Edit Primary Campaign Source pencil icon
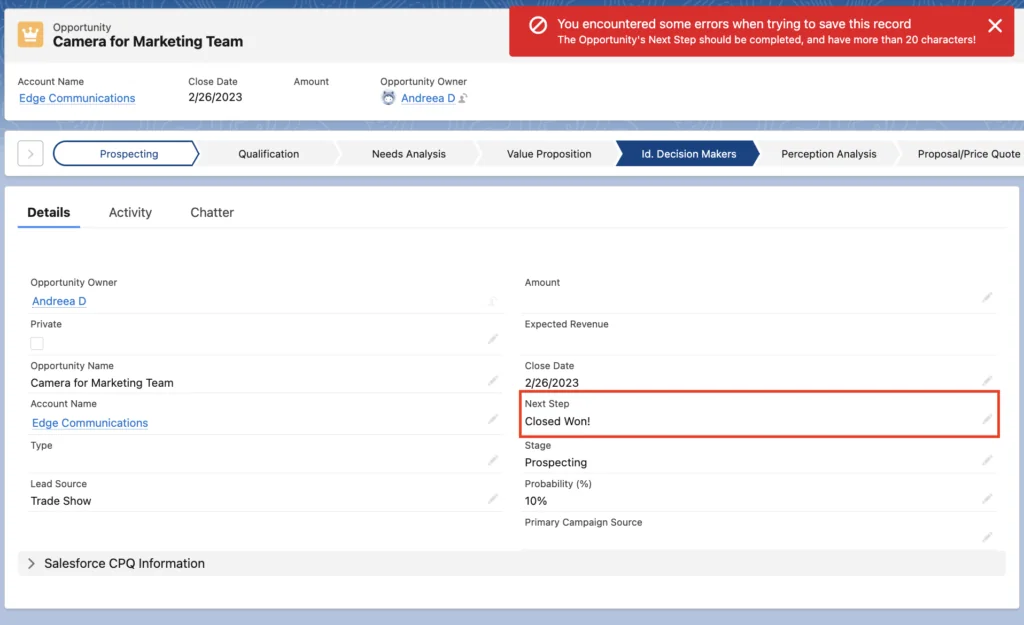Image resolution: width=1024 pixels, height=625 pixels. 987,537
